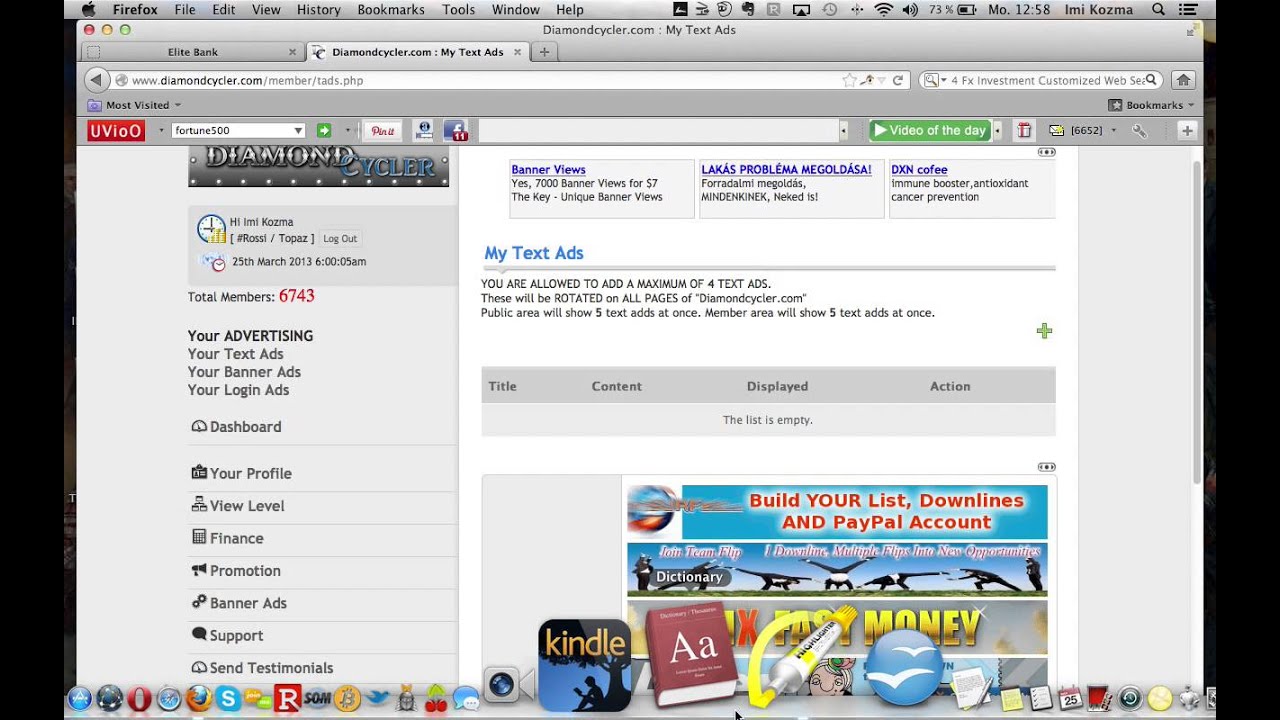Open the Kindle app in the dock
The height and width of the screenshot is (720, 1280).
tap(585, 665)
